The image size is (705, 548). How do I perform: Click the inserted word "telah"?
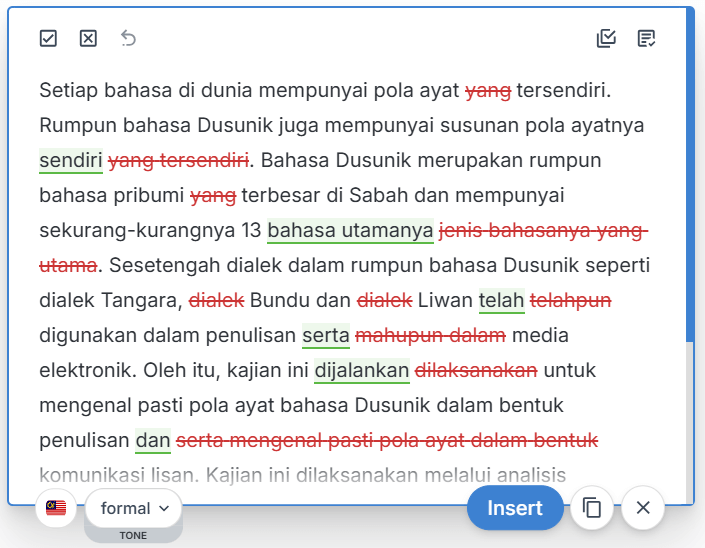(501, 300)
